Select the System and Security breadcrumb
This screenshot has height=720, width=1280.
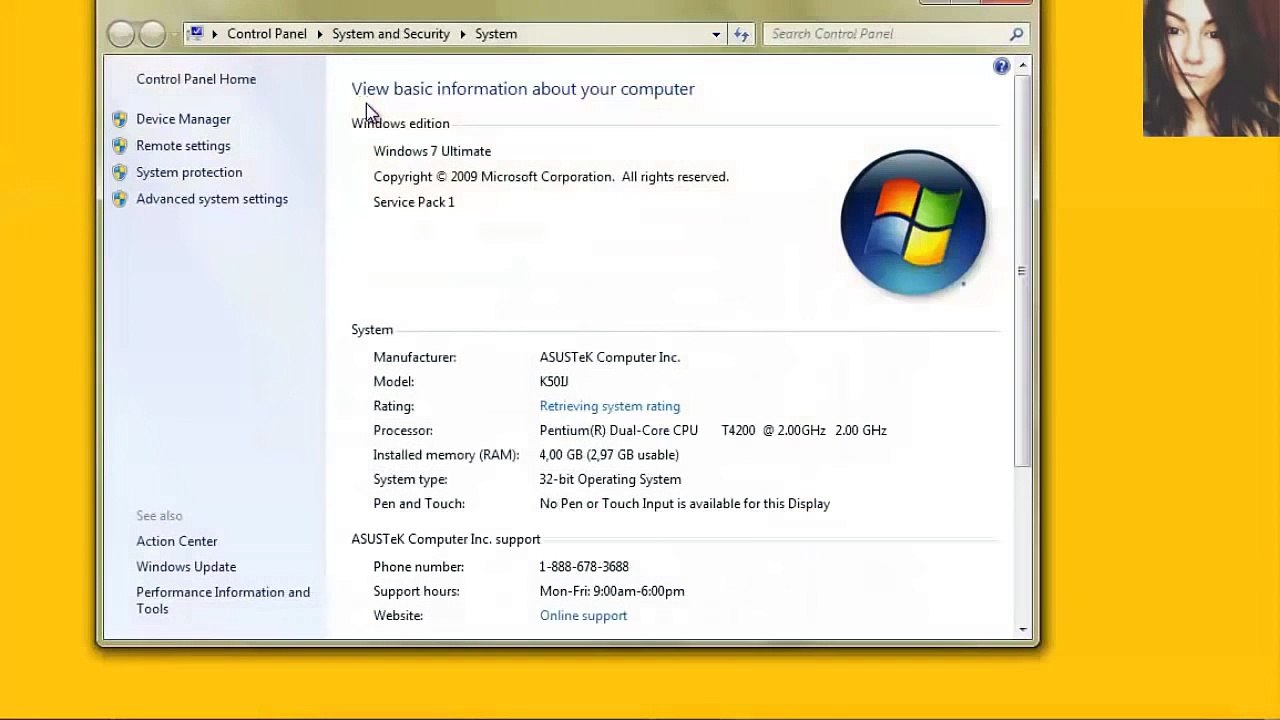point(391,34)
